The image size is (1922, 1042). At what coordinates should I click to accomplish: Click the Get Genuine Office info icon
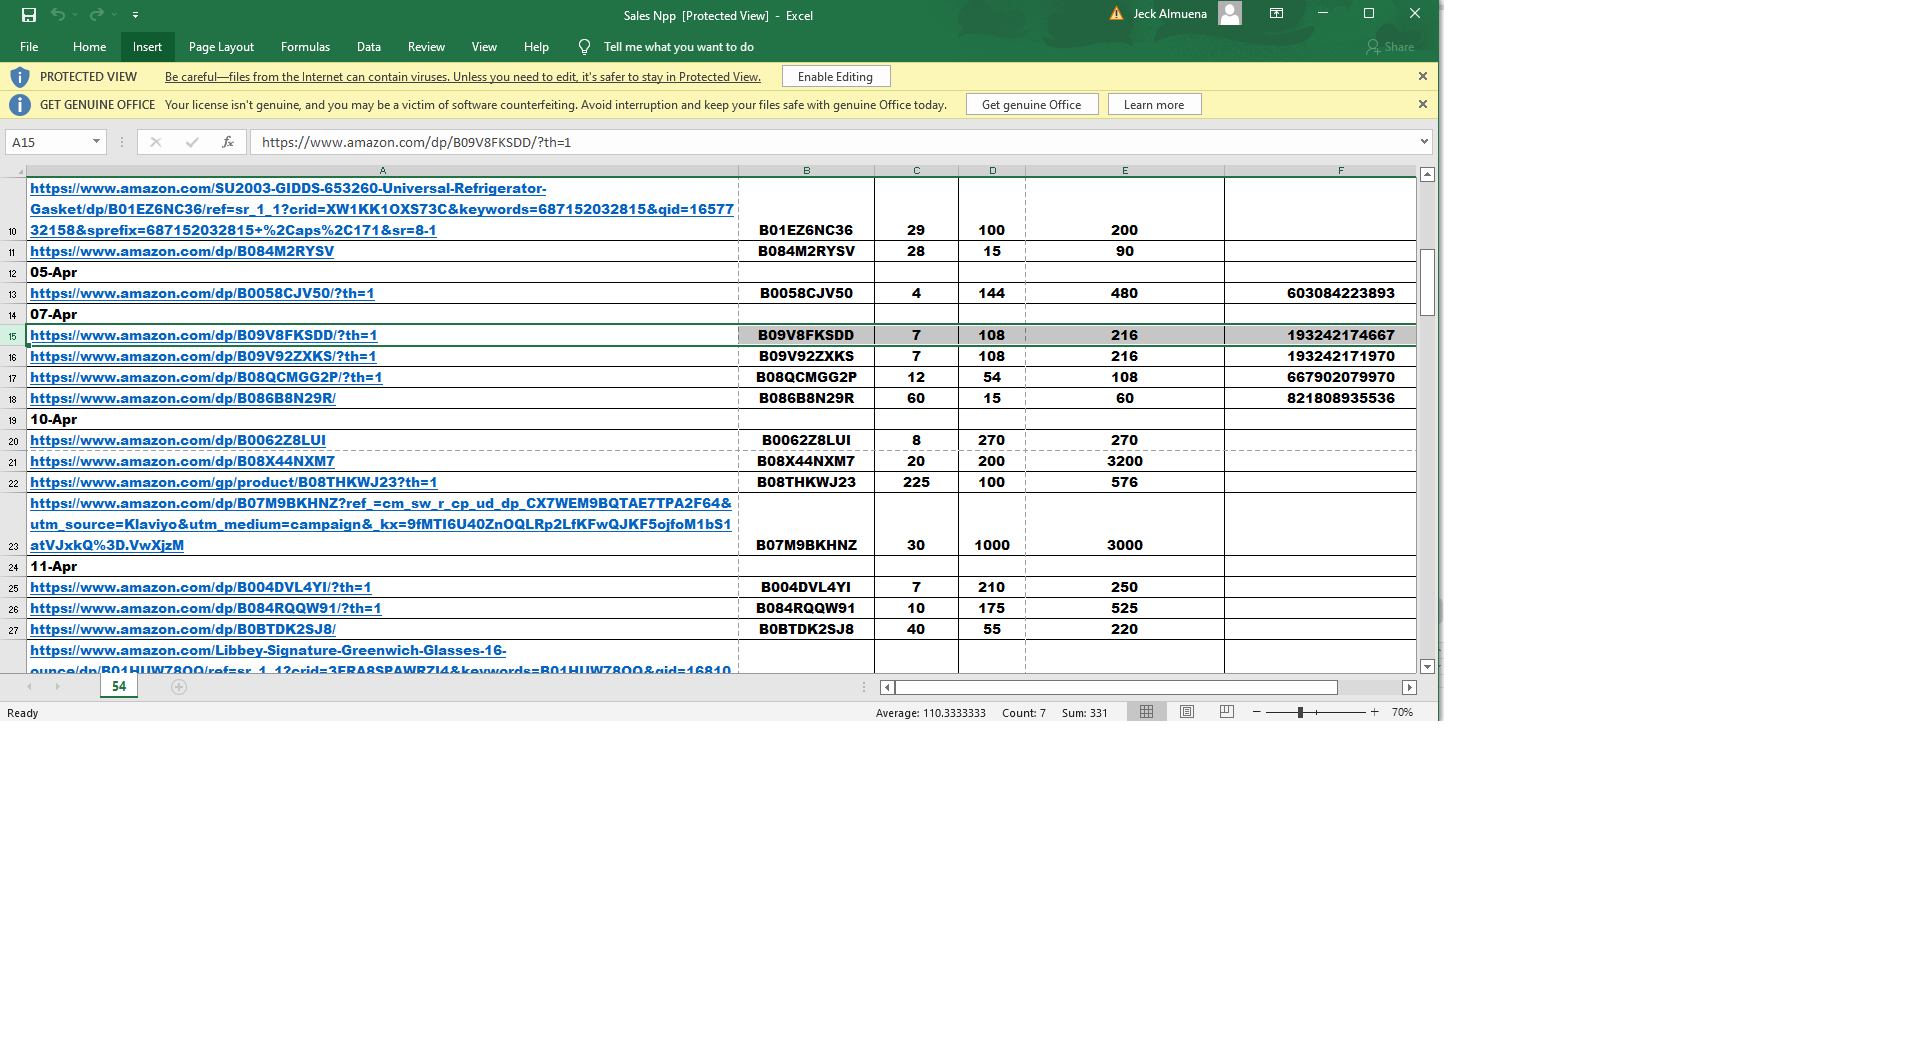click(x=19, y=105)
